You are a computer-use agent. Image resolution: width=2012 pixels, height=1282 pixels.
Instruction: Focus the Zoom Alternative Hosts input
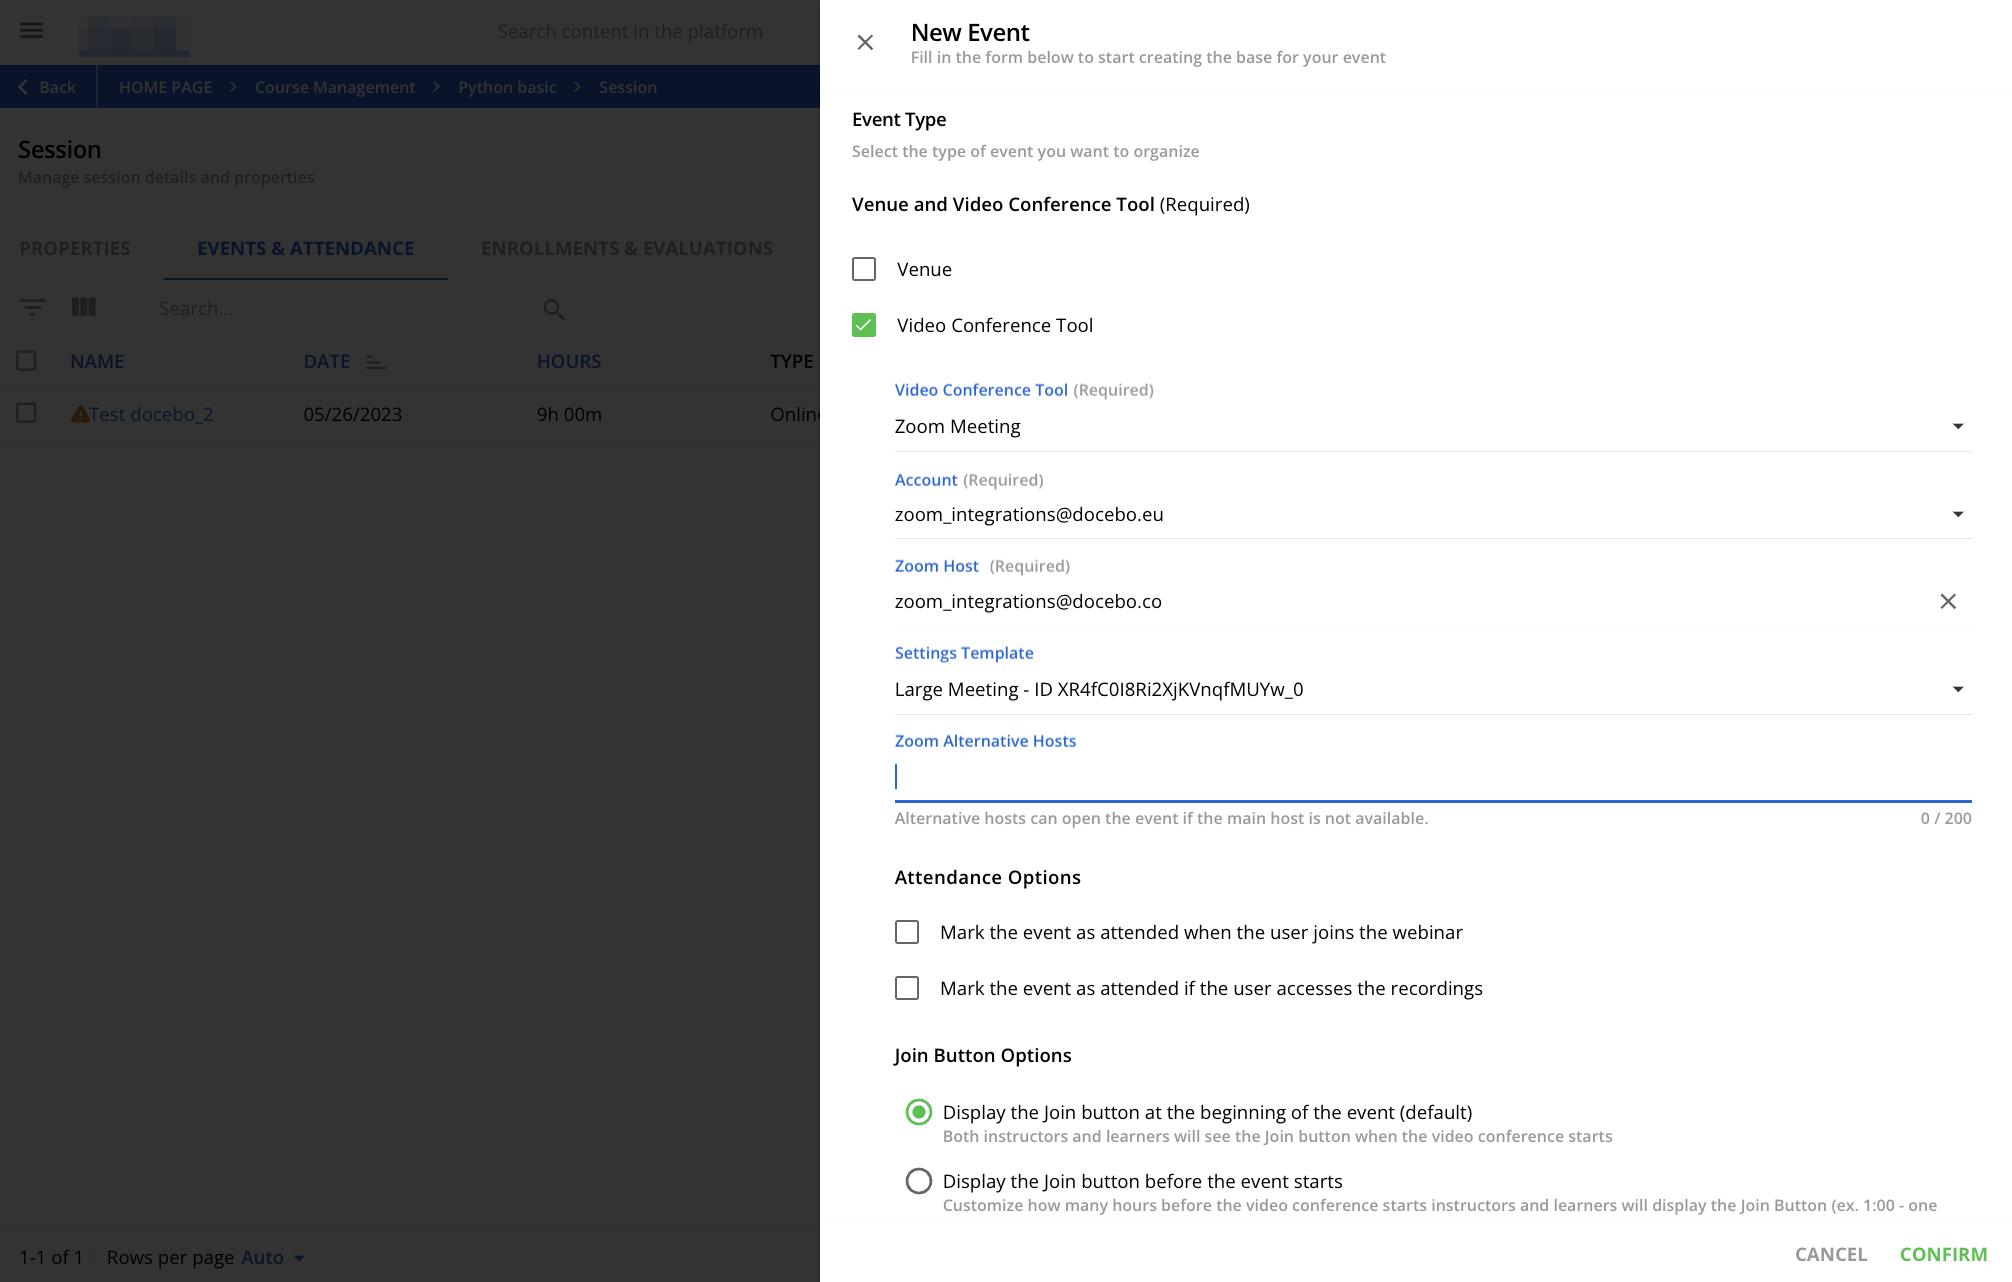click(1433, 777)
